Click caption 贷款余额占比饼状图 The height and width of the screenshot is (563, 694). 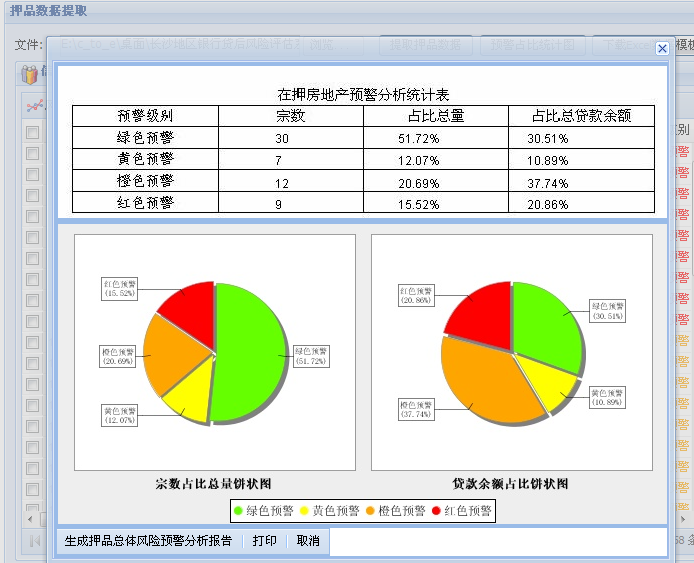pos(510,484)
